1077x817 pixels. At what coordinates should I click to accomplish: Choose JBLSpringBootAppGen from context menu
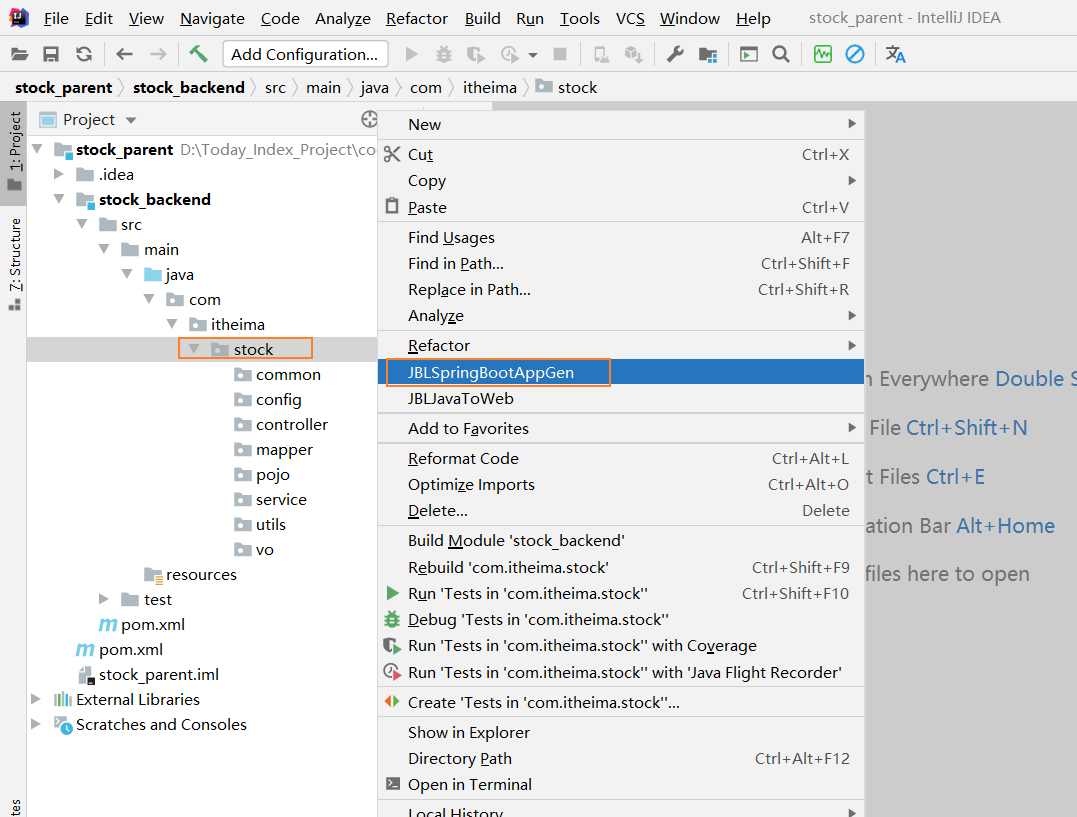pos(621,372)
